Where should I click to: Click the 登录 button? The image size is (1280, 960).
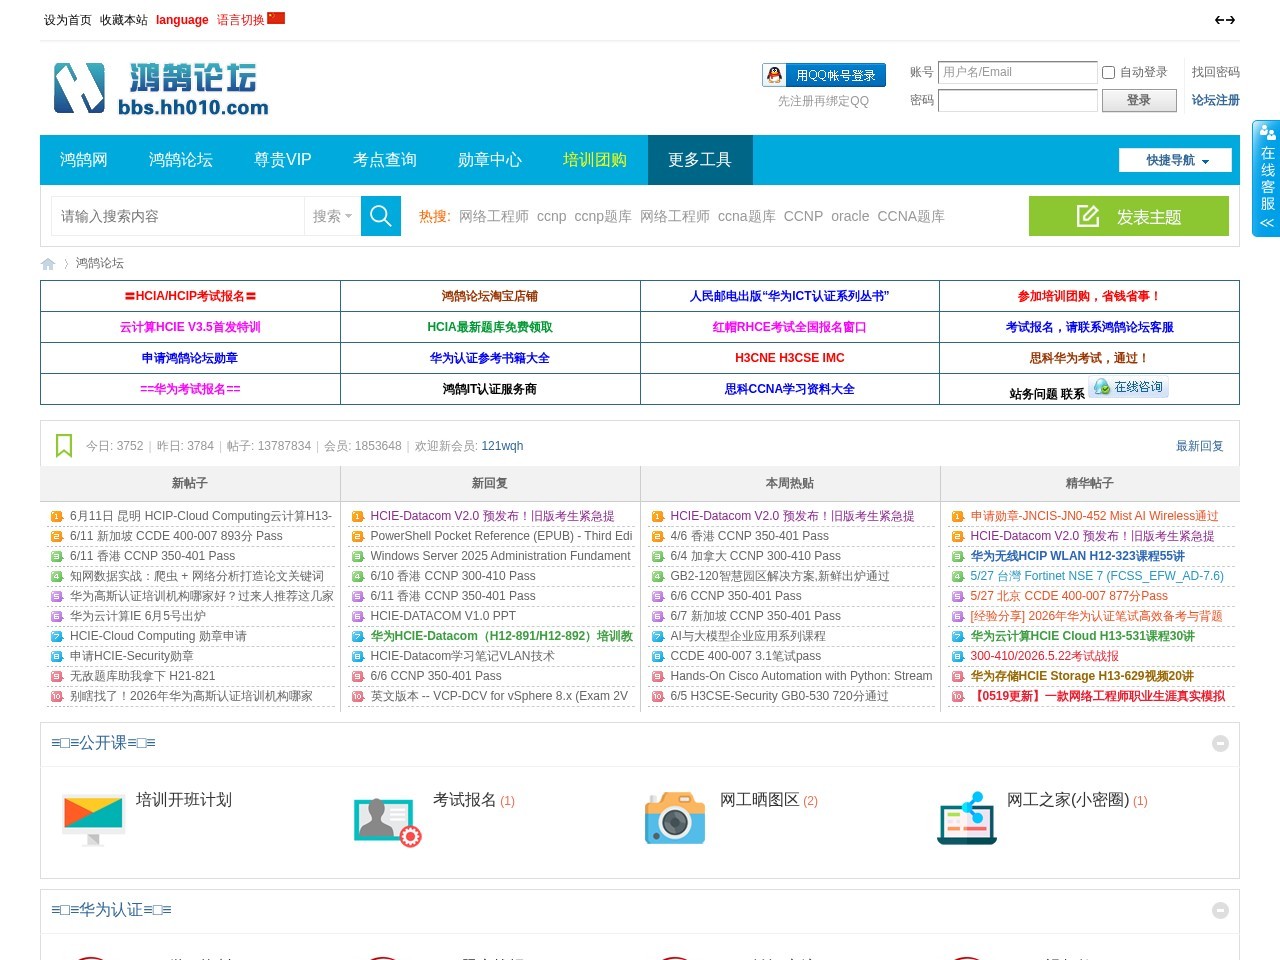tap(1138, 100)
